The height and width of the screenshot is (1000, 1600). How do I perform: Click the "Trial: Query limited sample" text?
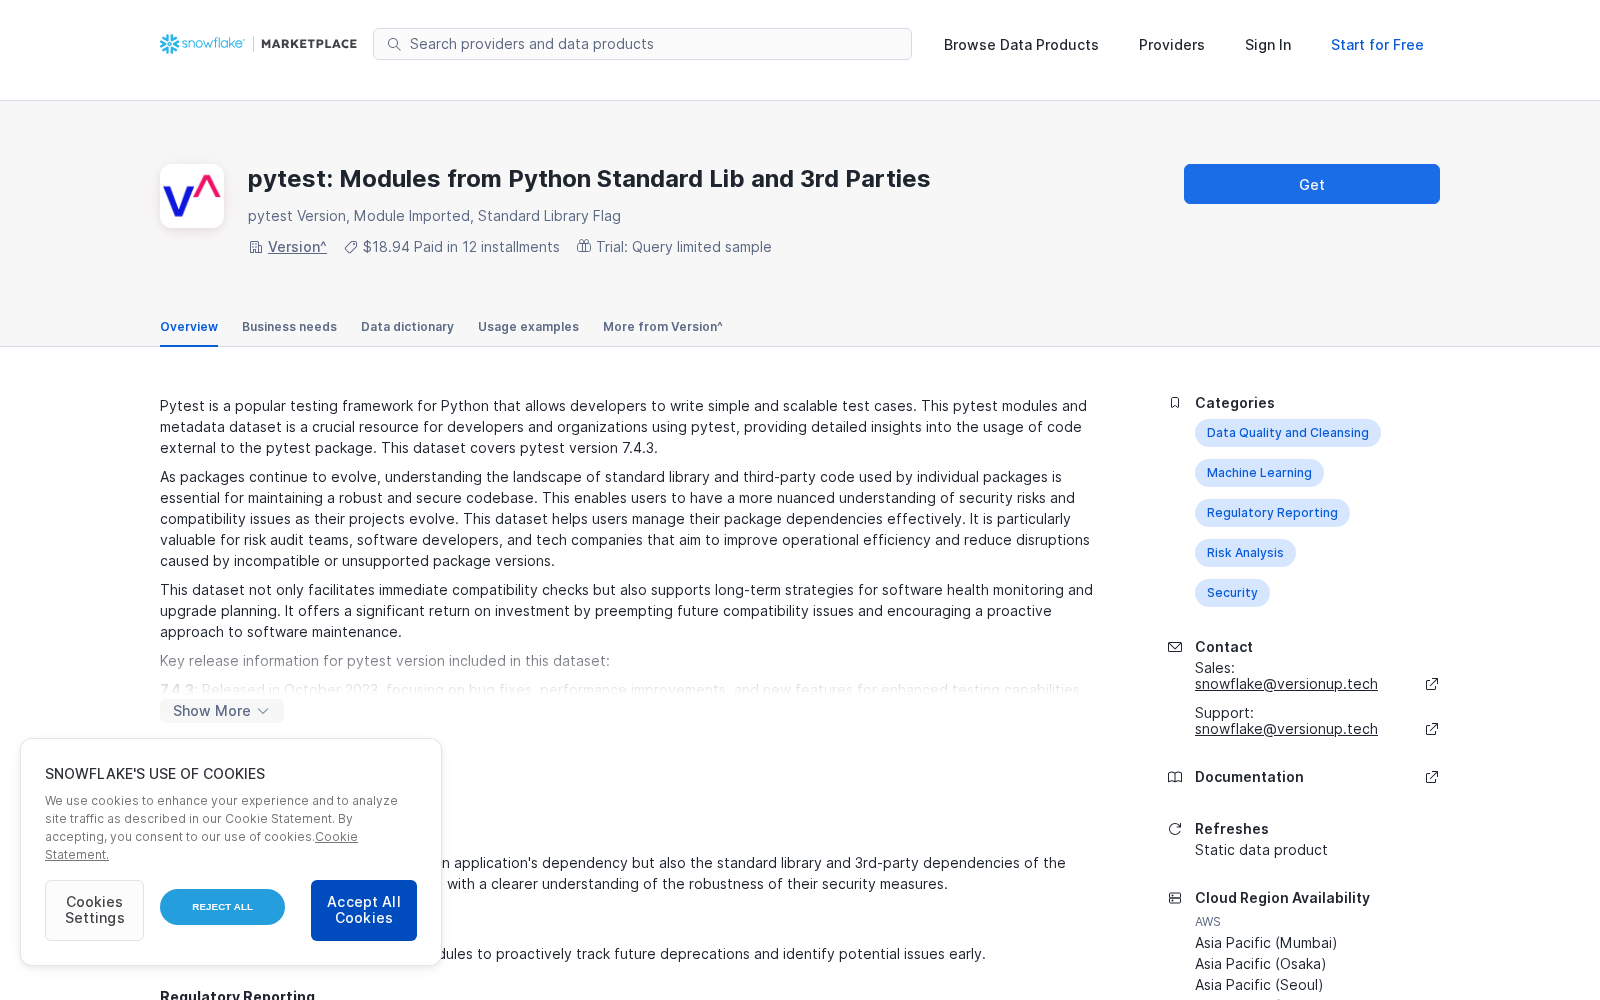point(684,247)
